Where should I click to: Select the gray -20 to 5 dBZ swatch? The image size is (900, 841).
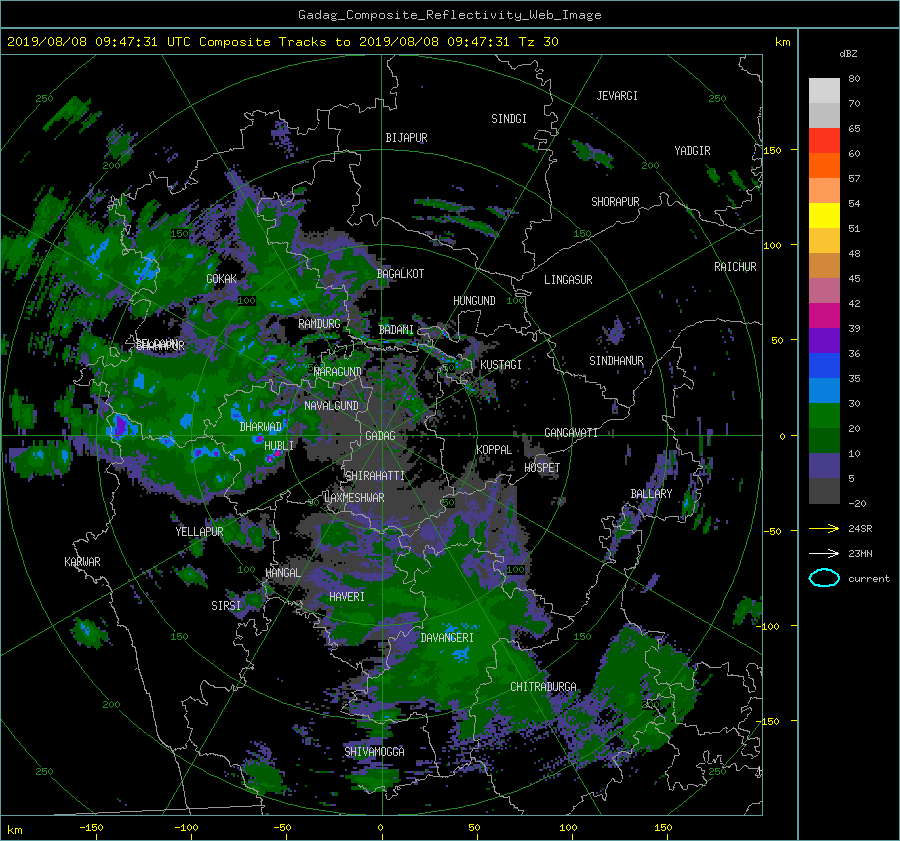[824, 491]
